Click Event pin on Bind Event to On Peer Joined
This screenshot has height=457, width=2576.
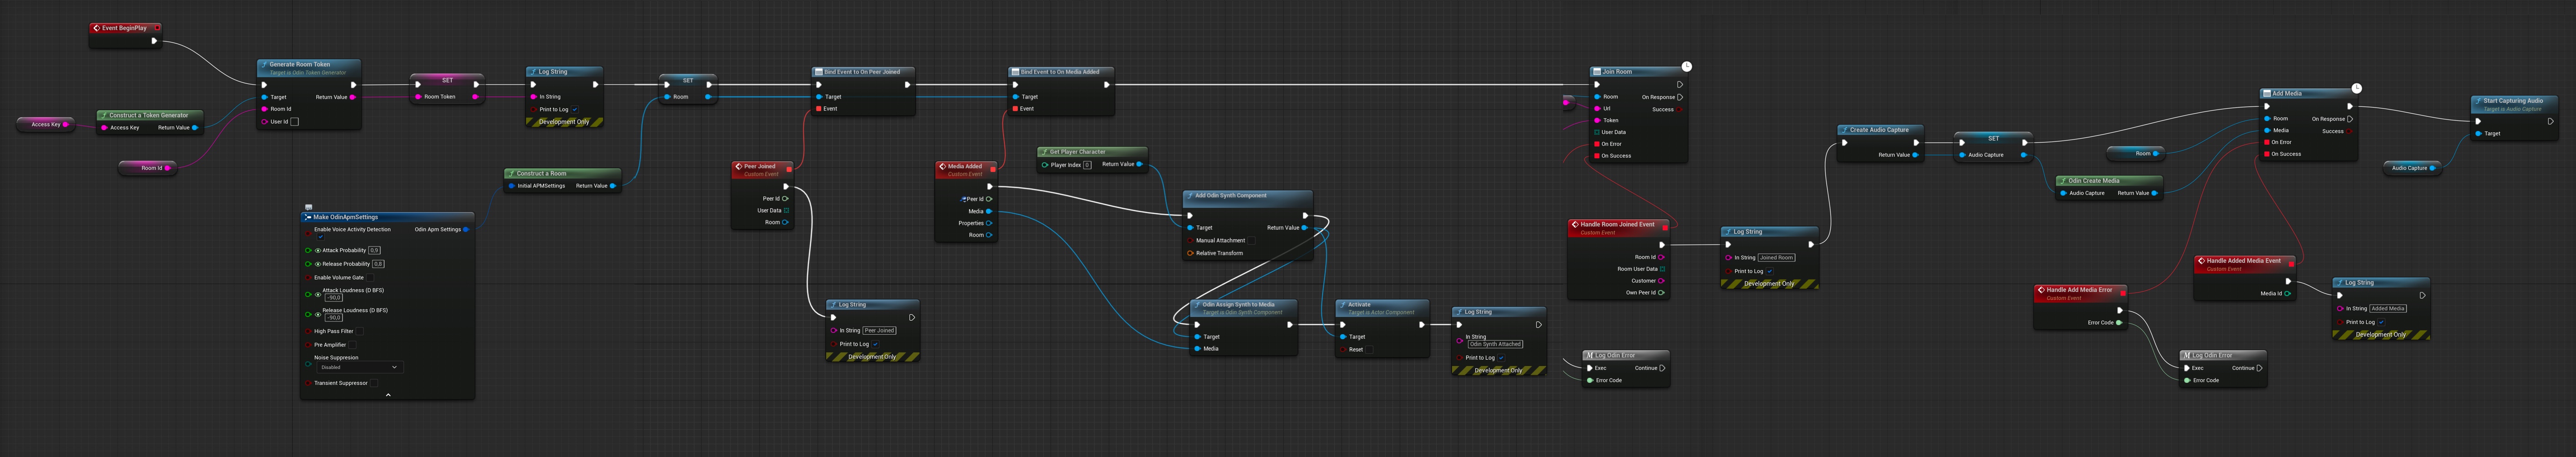pyautogui.click(x=819, y=109)
